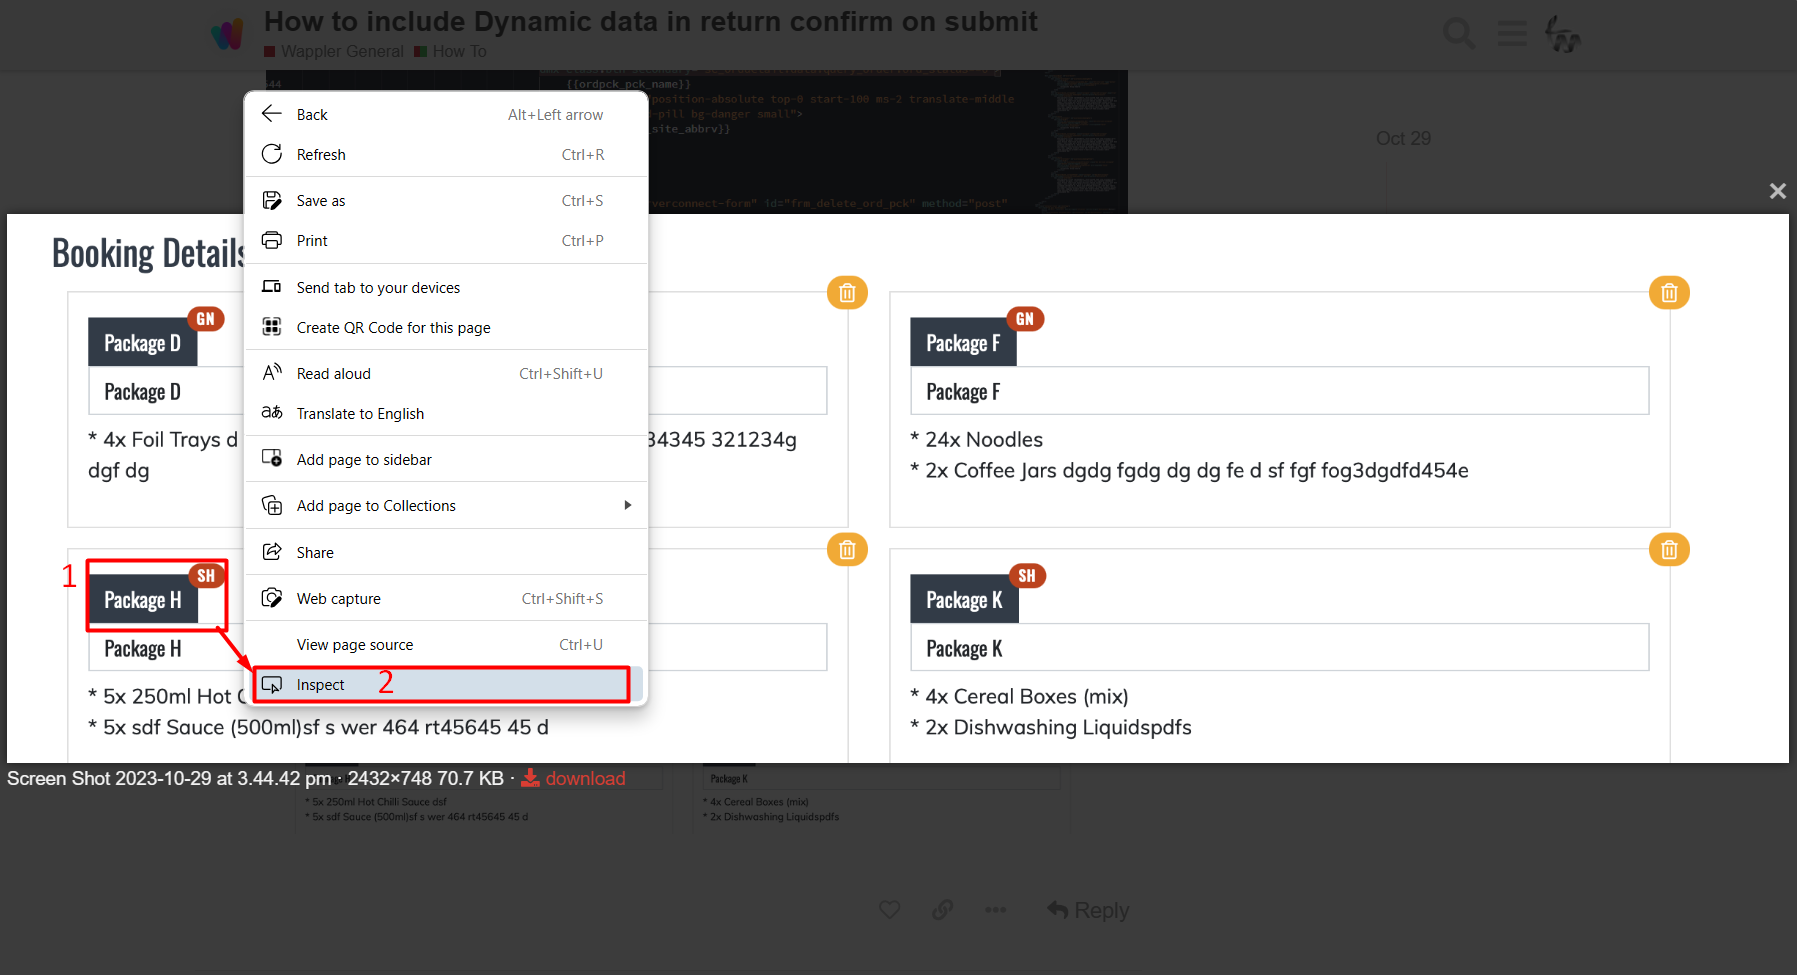Open the hamburger menu icon in header
The width and height of the screenshot is (1797, 975).
click(1511, 34)
